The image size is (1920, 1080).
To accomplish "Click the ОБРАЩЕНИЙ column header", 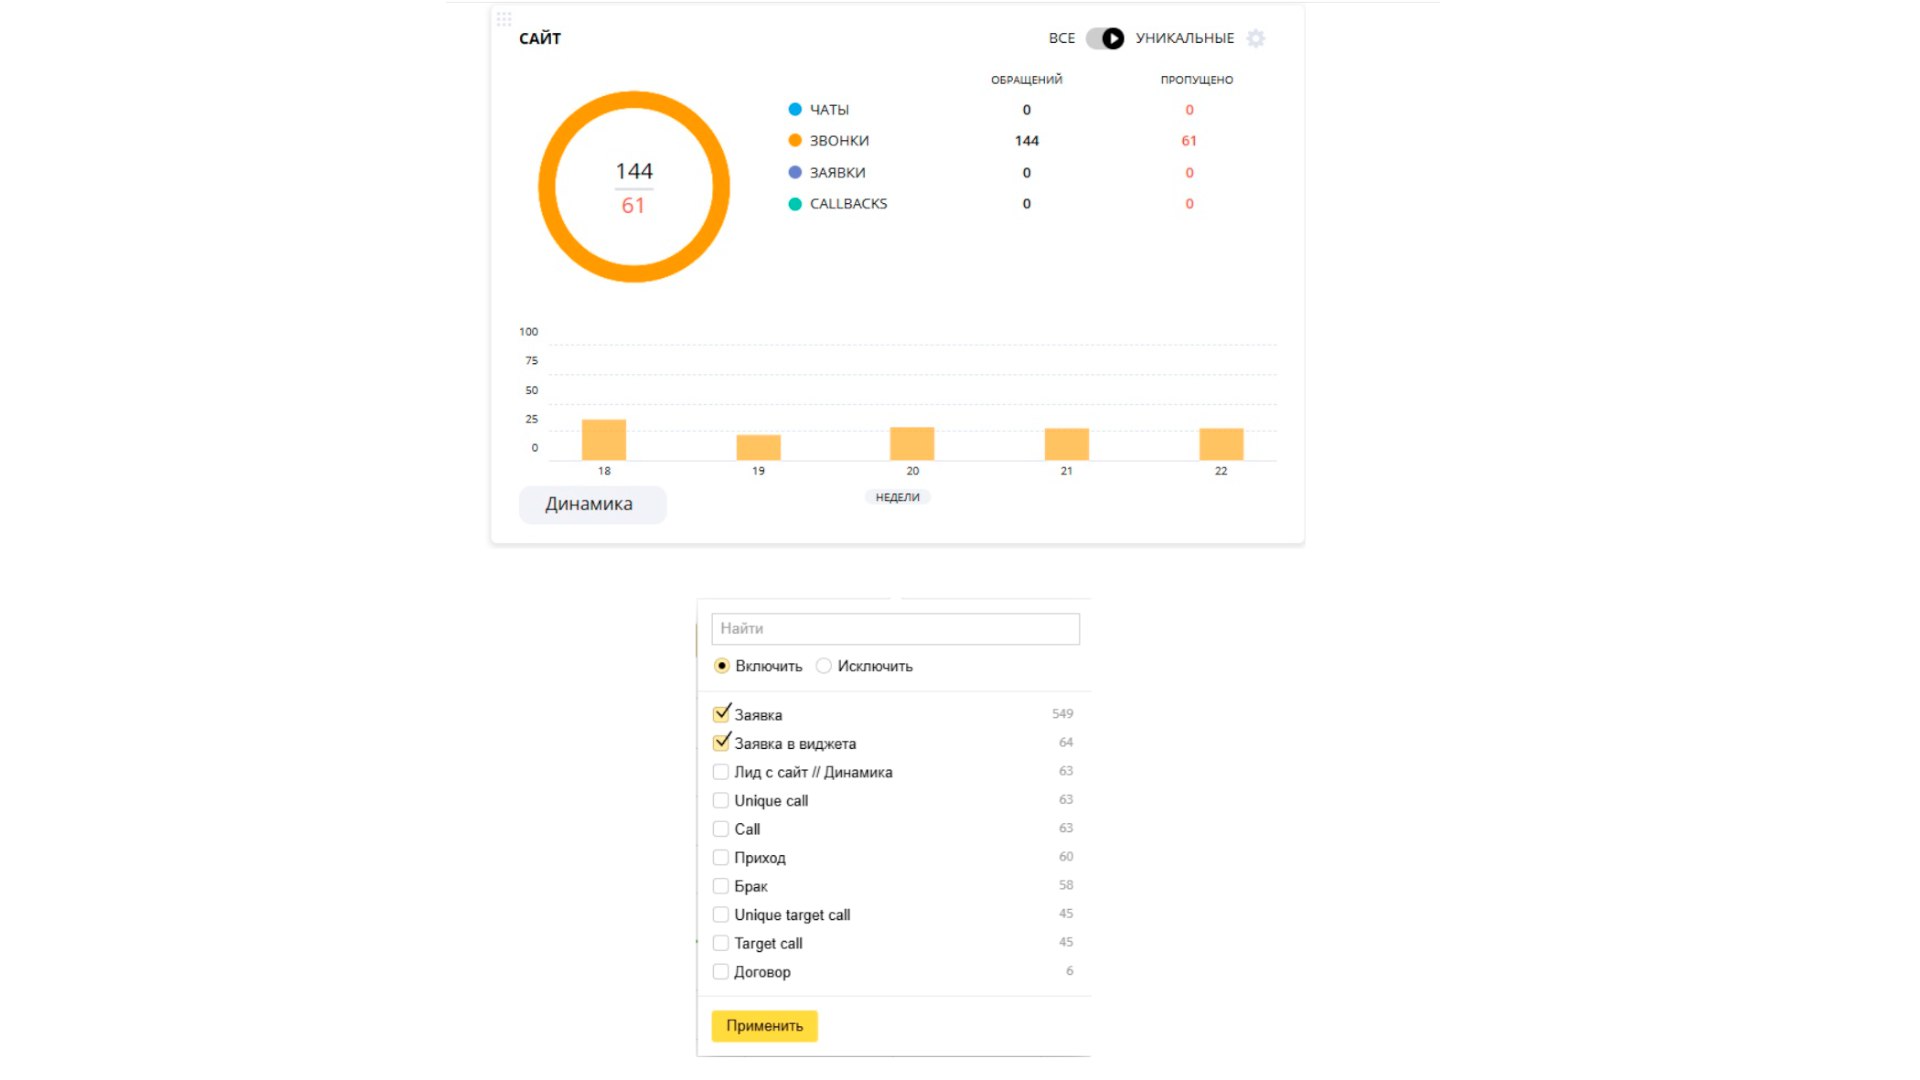I will tap(1027, 80).
